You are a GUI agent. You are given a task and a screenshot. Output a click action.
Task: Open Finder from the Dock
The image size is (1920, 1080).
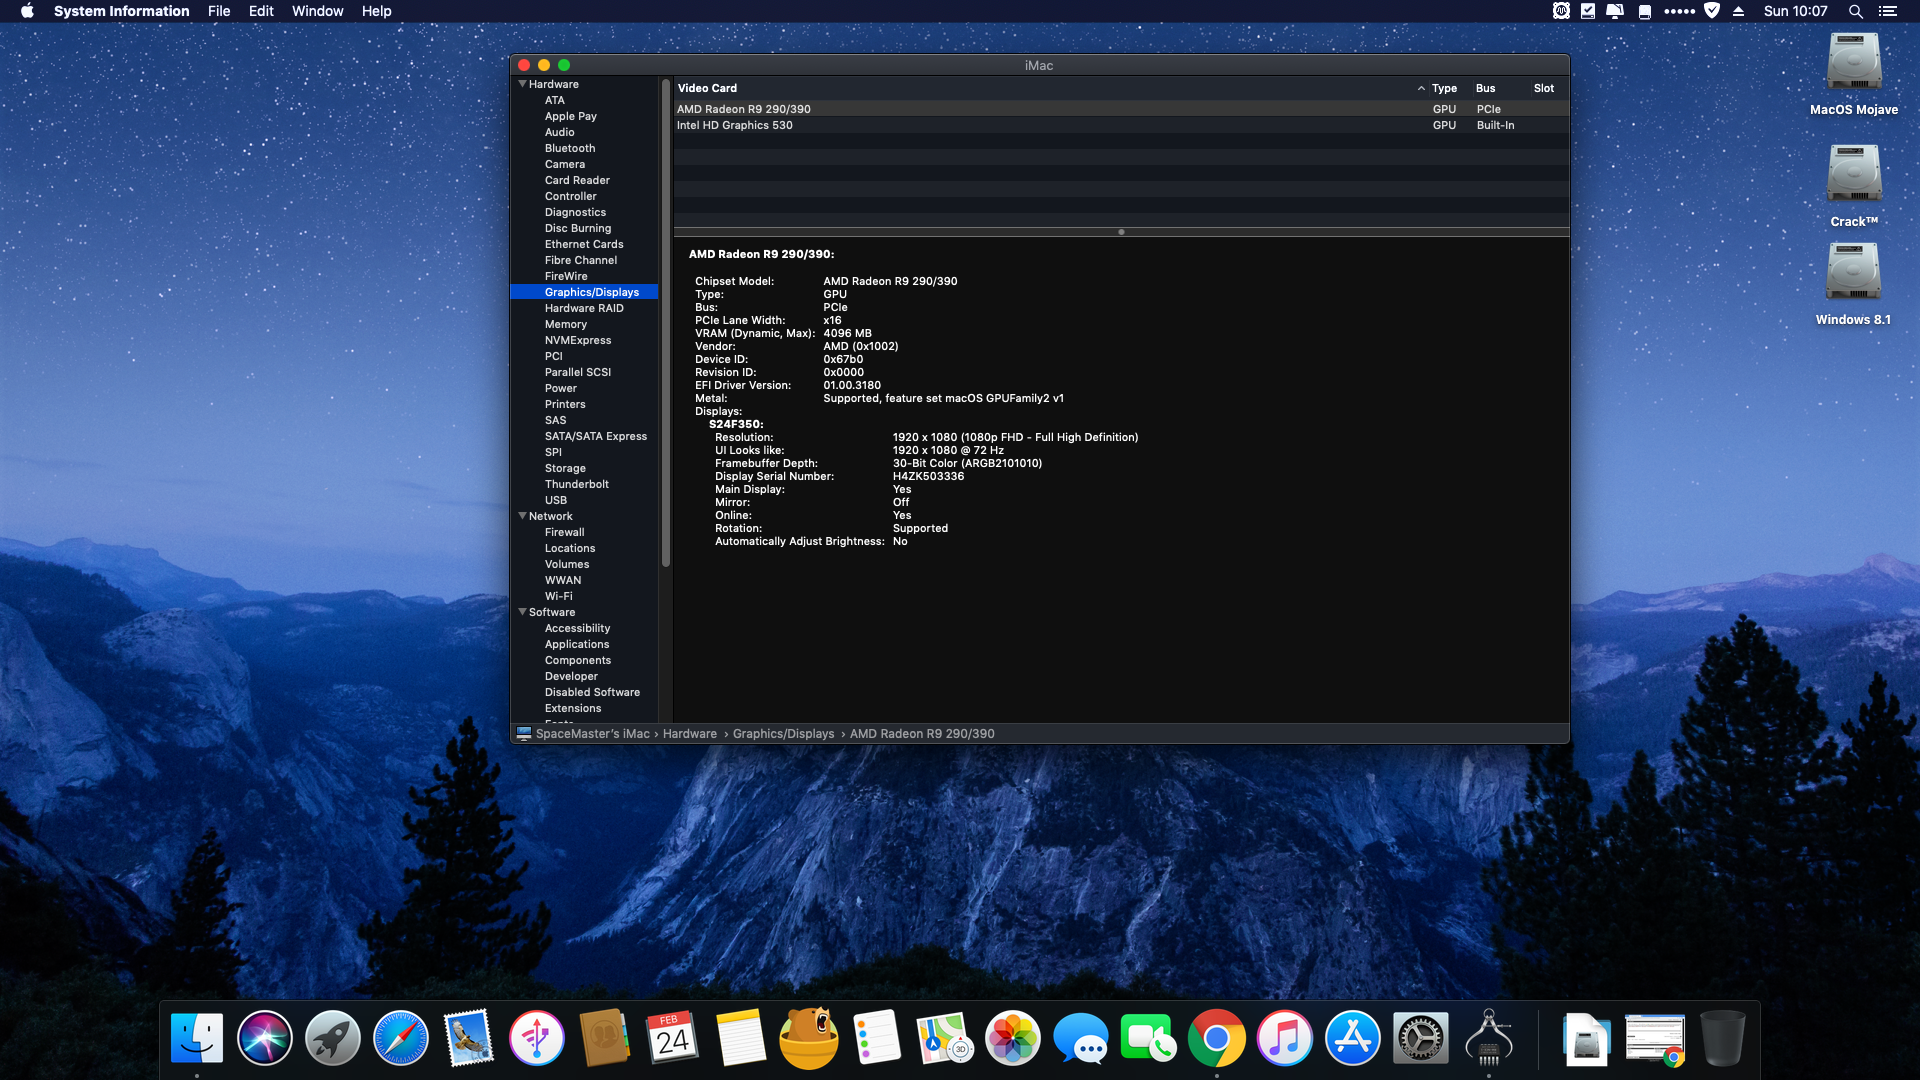click(x=197, y=1038)
